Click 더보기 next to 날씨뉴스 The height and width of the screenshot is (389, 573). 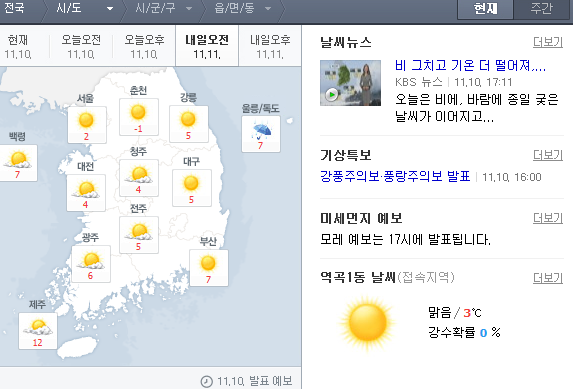pyautogui.click(x=548, y=42)
